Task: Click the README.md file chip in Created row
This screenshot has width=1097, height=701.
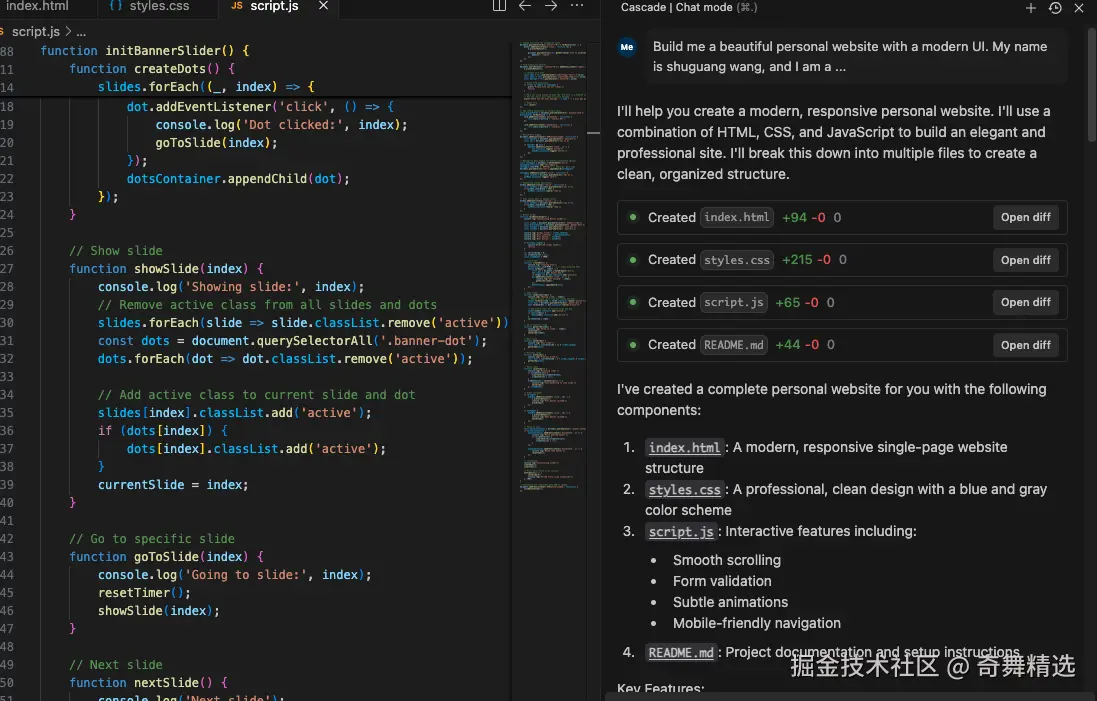Action: 733,345
